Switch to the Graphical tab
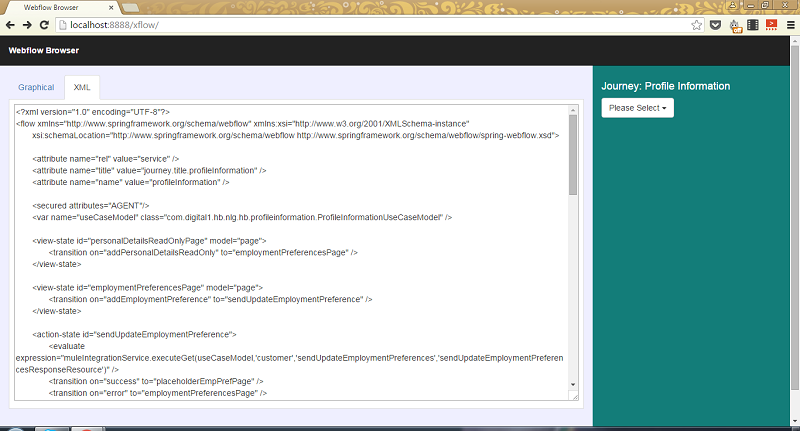 coord(36,87)
